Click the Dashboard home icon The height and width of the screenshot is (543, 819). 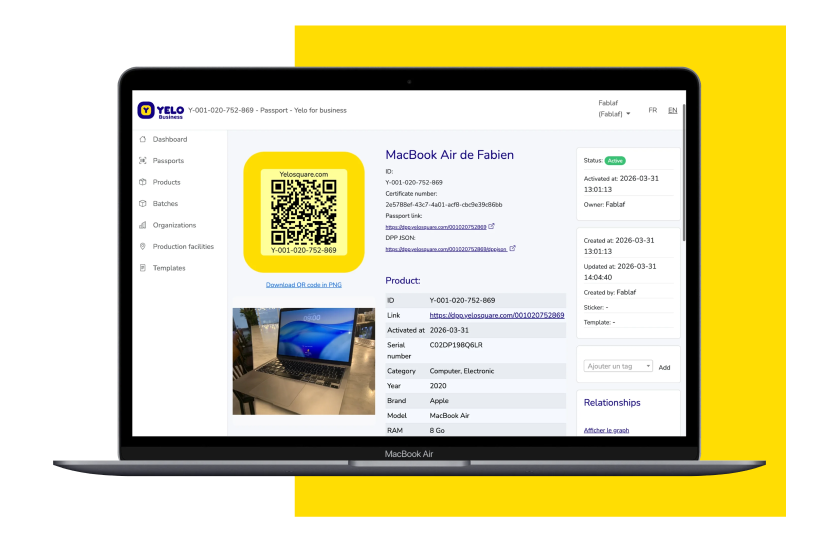click(143, 139)
